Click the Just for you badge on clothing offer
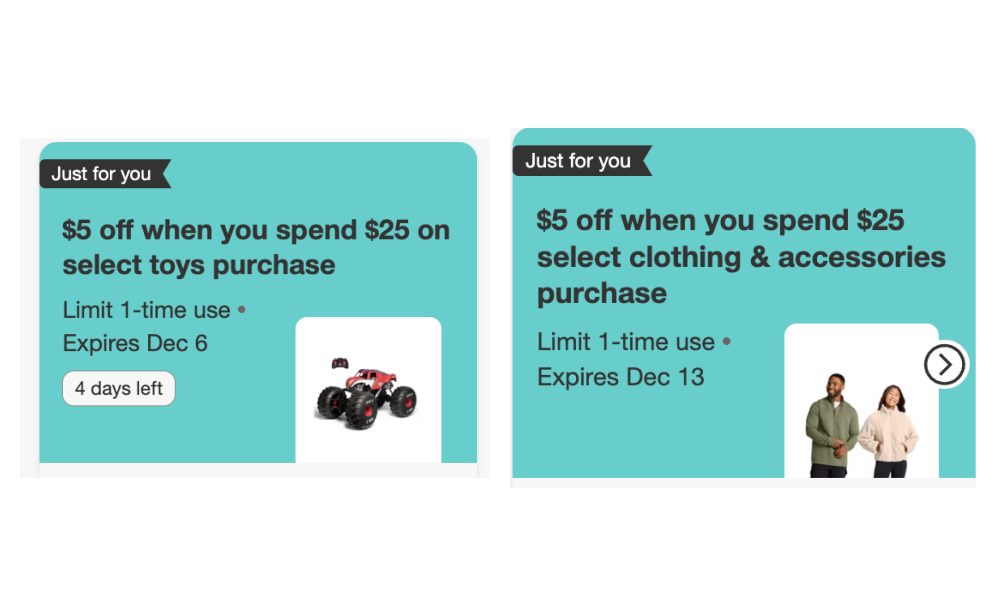This screenshot has width=1000, height=615. point(579,161)
